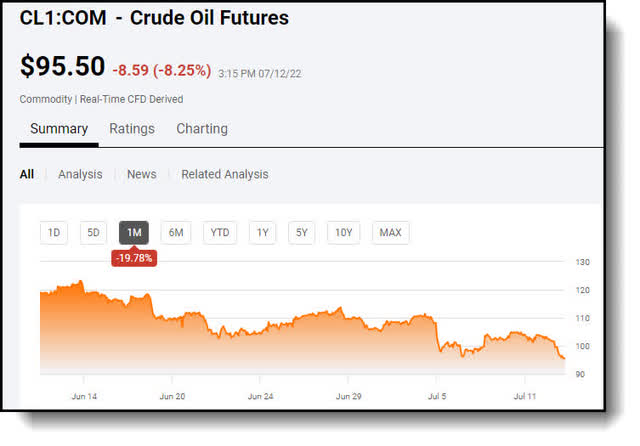Switch to the Summary tab

pyautogui.click(x=58, y=129)
